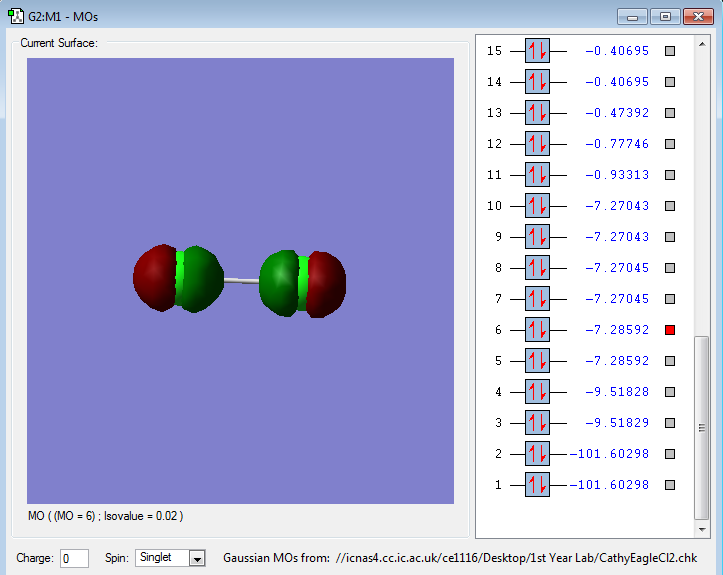Click the occupied orbital icon for MO 15
723x575 pixels.
point(537,51)
